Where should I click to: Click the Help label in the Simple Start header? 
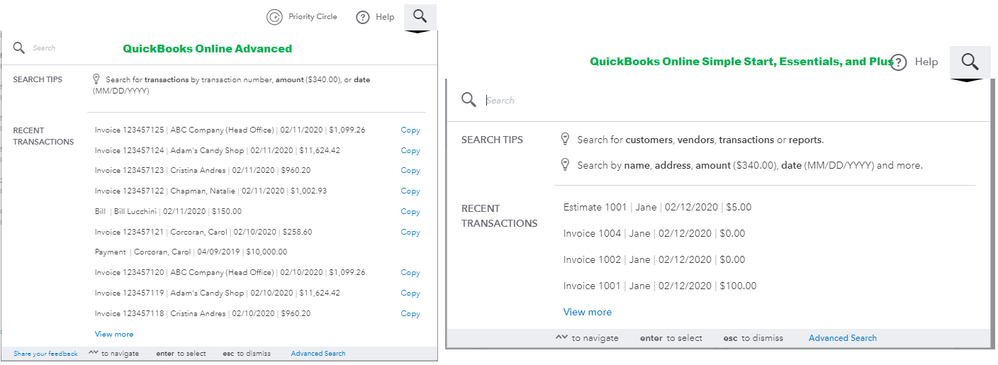[x=926, y=62]
